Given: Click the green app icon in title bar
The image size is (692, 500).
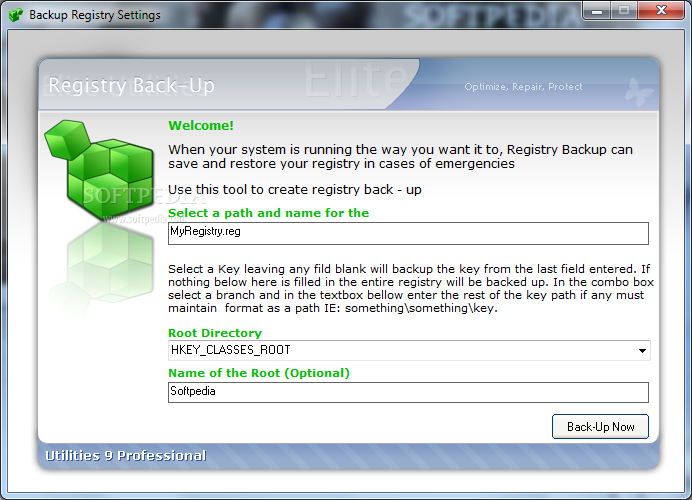Looking at the screenshot, I should (16, 15).
